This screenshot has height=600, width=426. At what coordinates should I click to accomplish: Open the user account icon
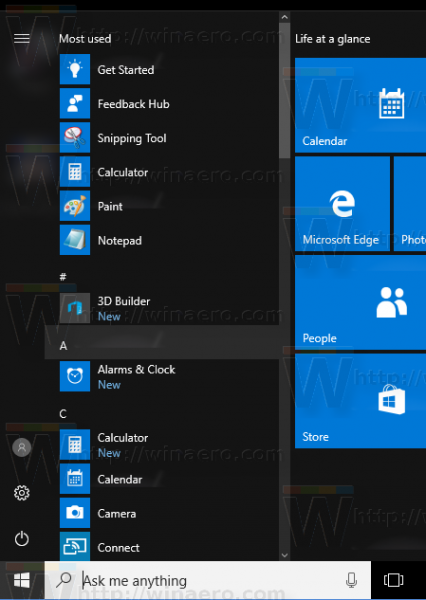coord(22,447)
